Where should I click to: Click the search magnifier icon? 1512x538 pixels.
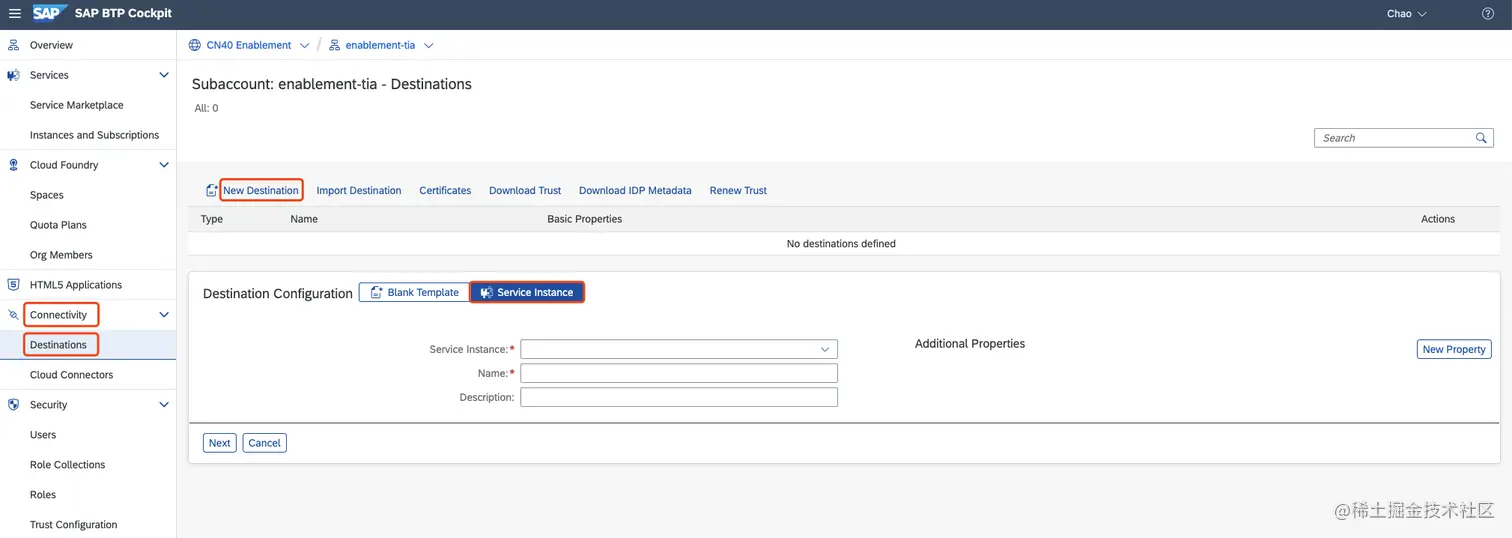[1481, 138]
